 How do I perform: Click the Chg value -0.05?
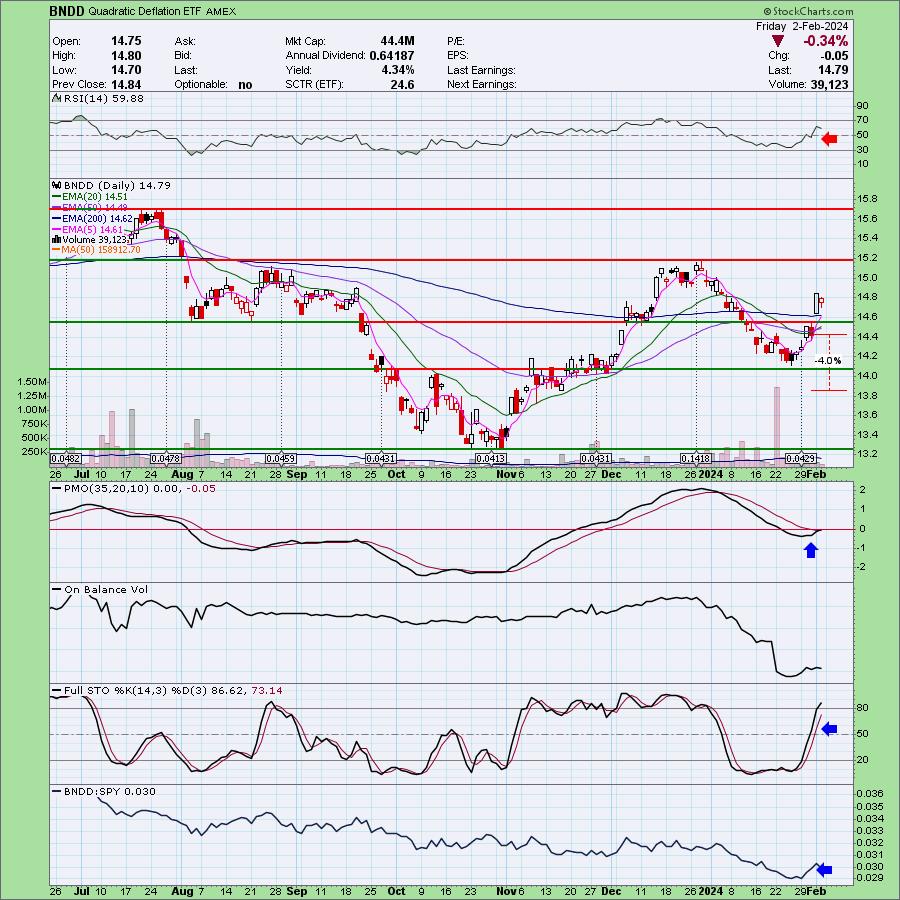pyautogui.click(x=835, y=56)
